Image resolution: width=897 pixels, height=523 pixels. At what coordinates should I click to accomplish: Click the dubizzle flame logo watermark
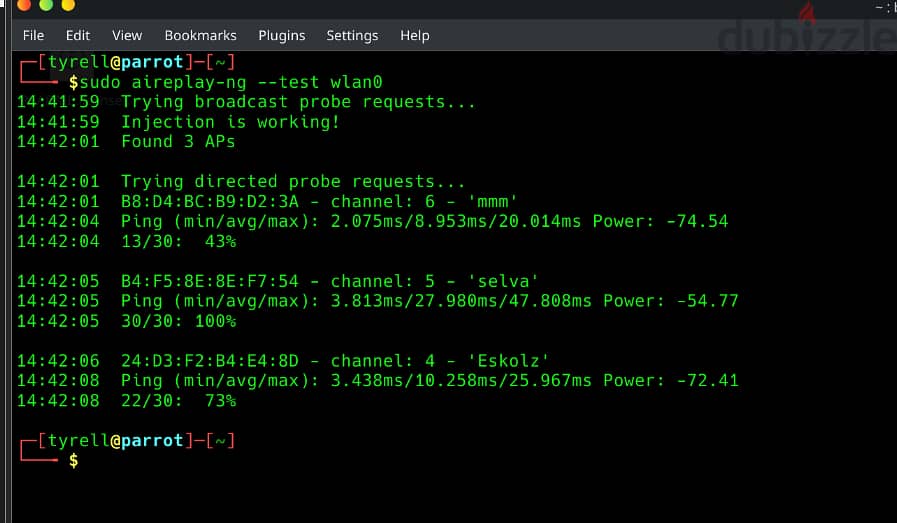tap(807, 13)
